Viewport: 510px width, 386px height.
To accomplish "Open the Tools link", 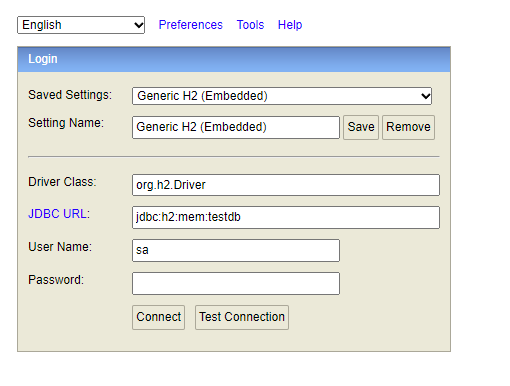I will coord(250,25).
